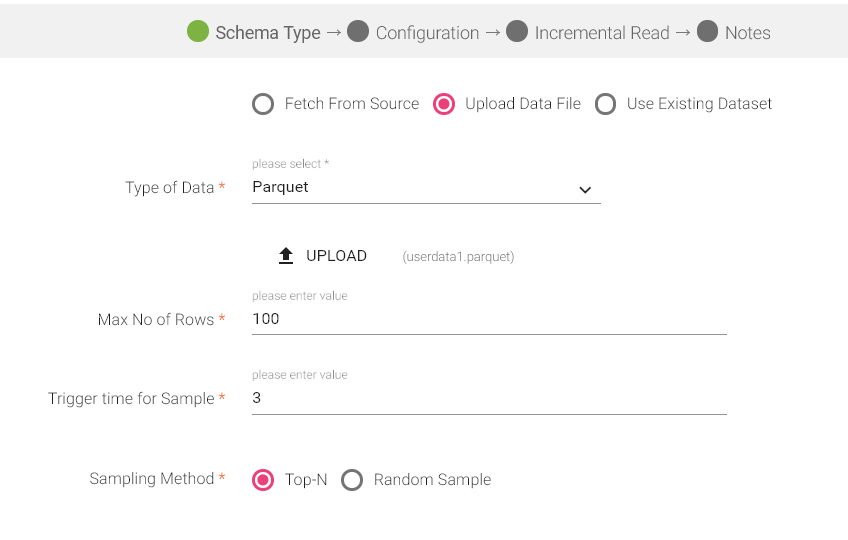This screenshot has height=540, width=848.
Task: Select the Fetch From Source option
Action: click(263, 104)
